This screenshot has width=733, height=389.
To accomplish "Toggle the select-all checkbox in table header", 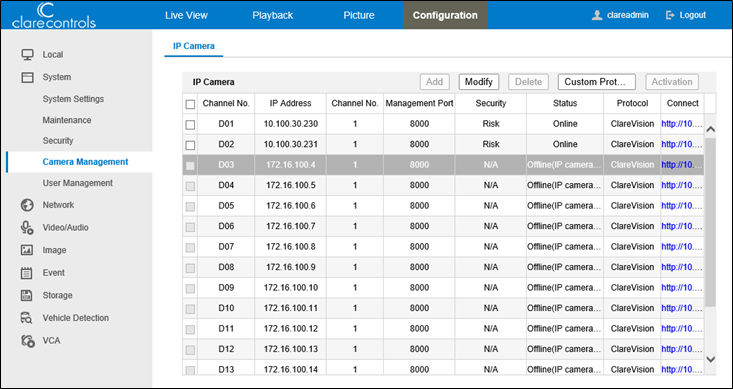I will [x=190, y=104].
